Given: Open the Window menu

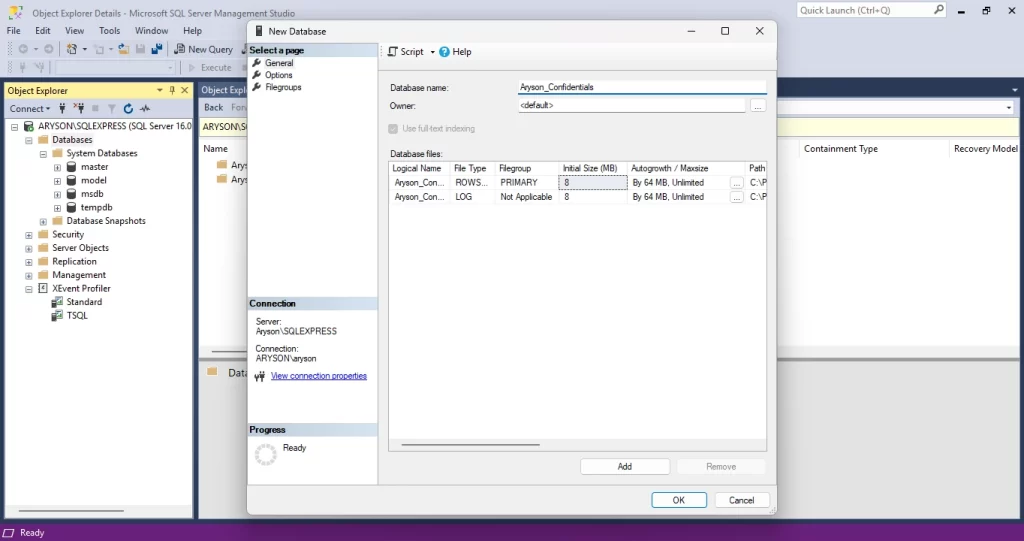Looking at the screenshot, I should click(152, 31).
